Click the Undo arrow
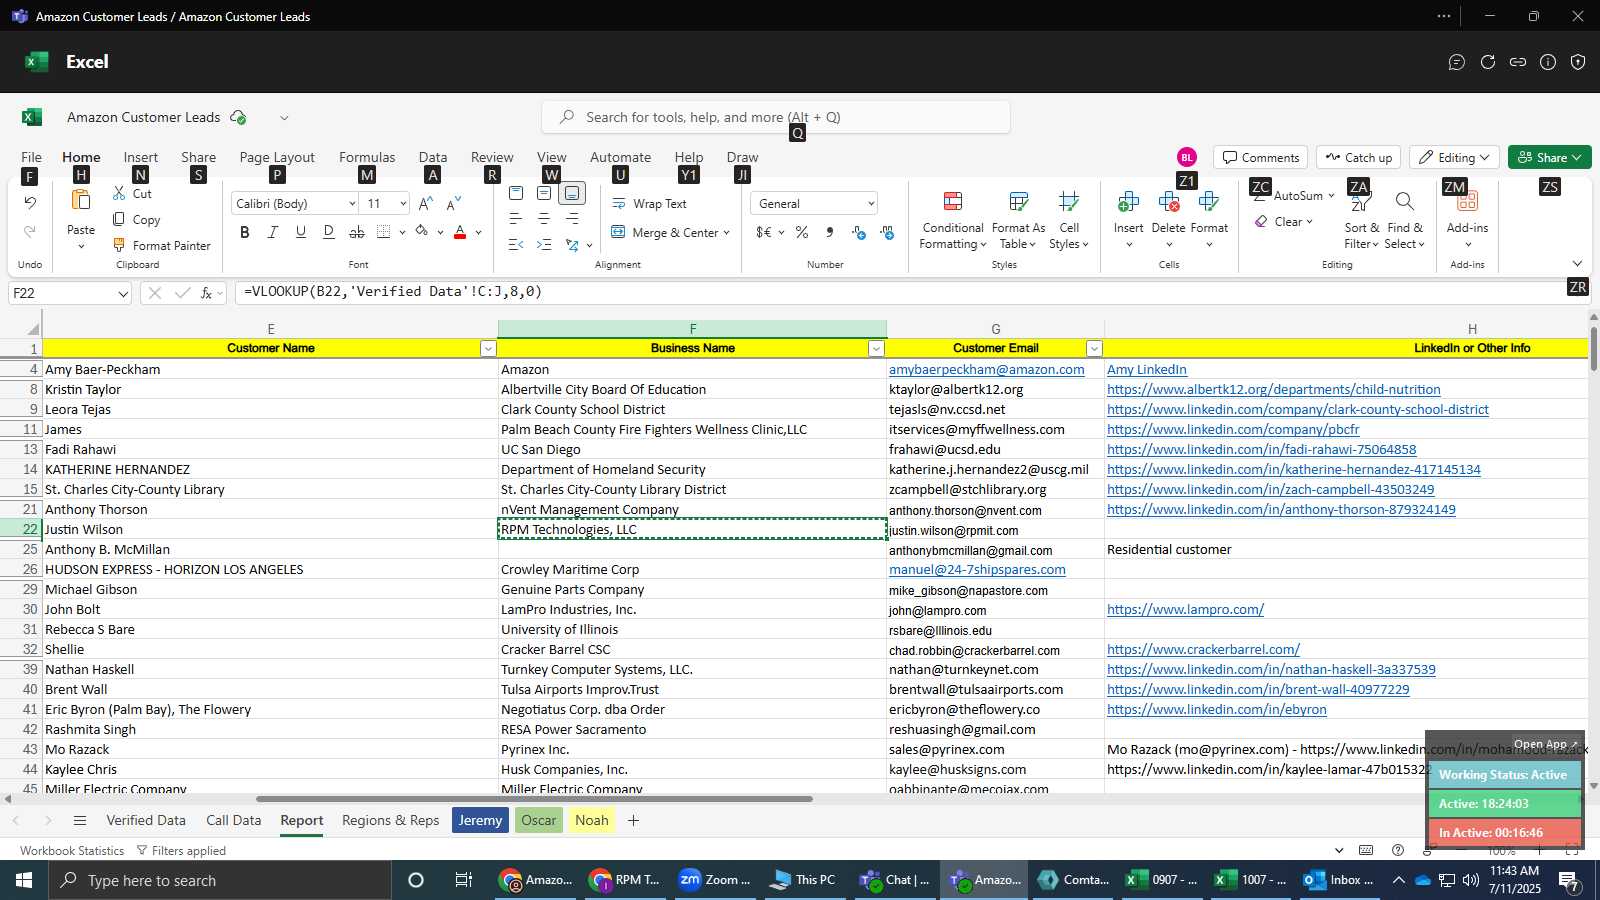Viewport: 1600px width, 900px height. click(30, 203)
